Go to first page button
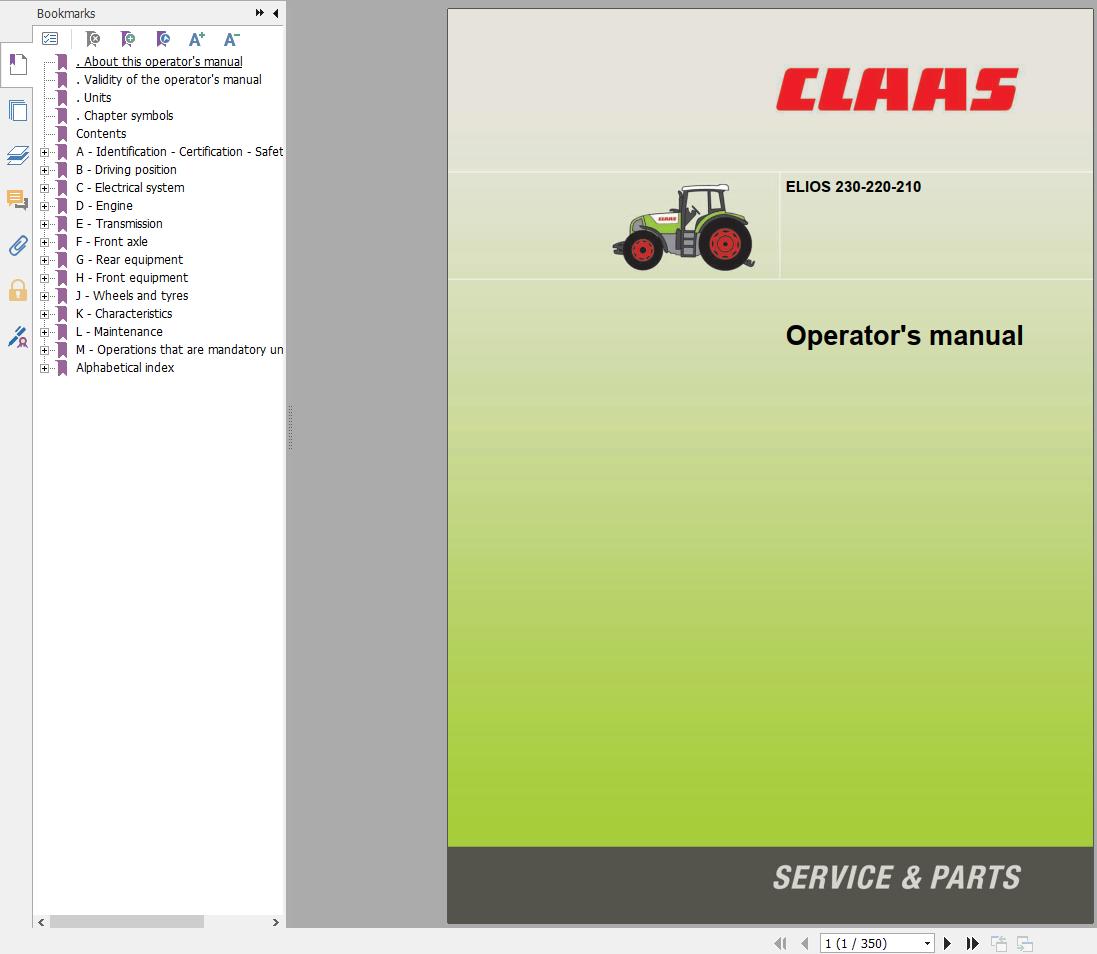1097x954 pixels. 781,944
